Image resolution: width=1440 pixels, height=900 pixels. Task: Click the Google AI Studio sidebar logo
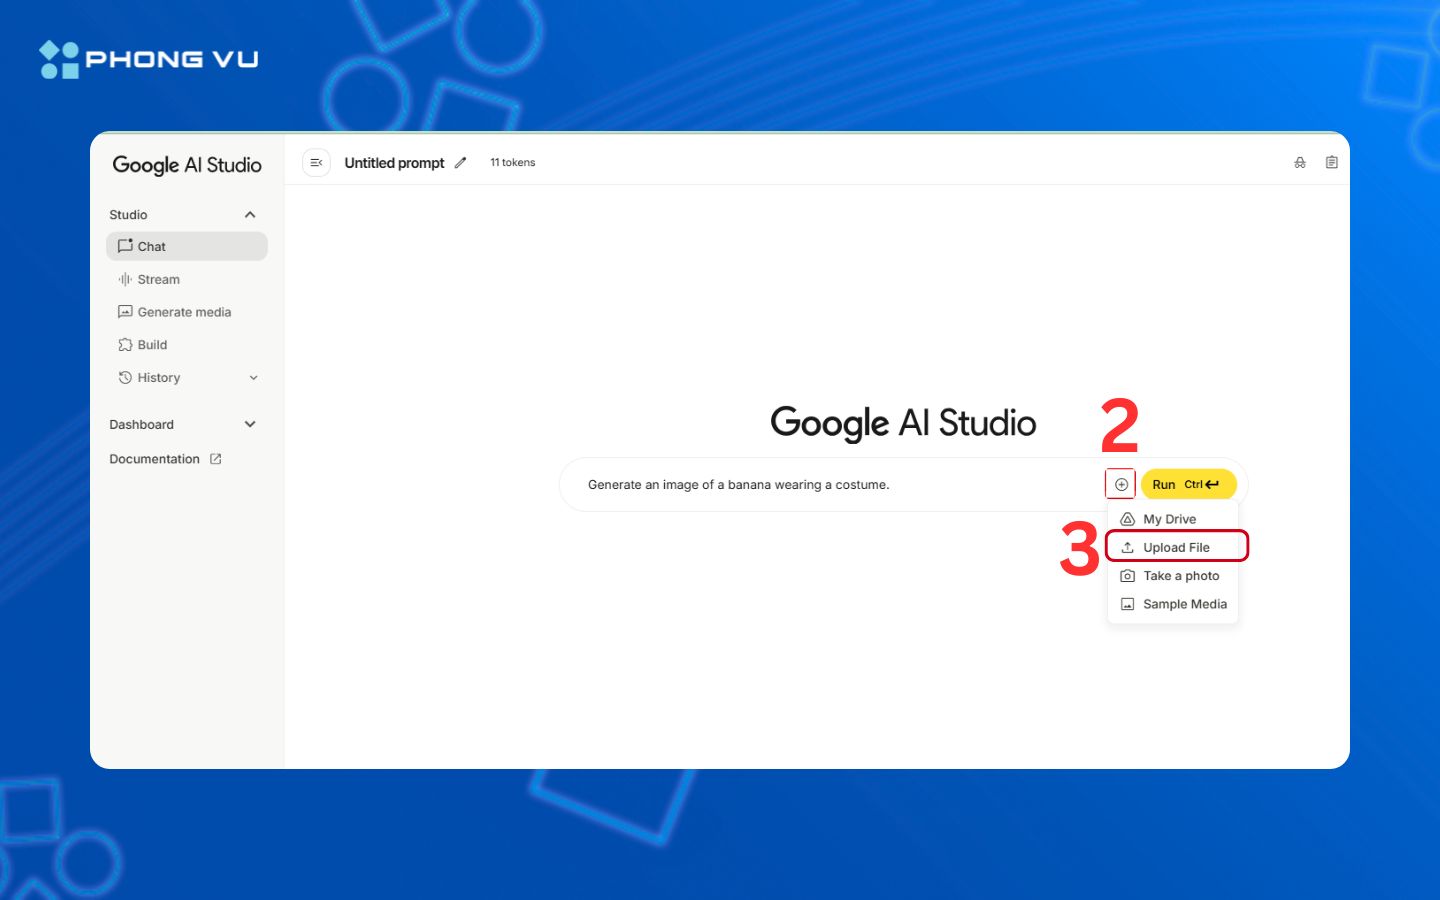click(x=187, y=165)
